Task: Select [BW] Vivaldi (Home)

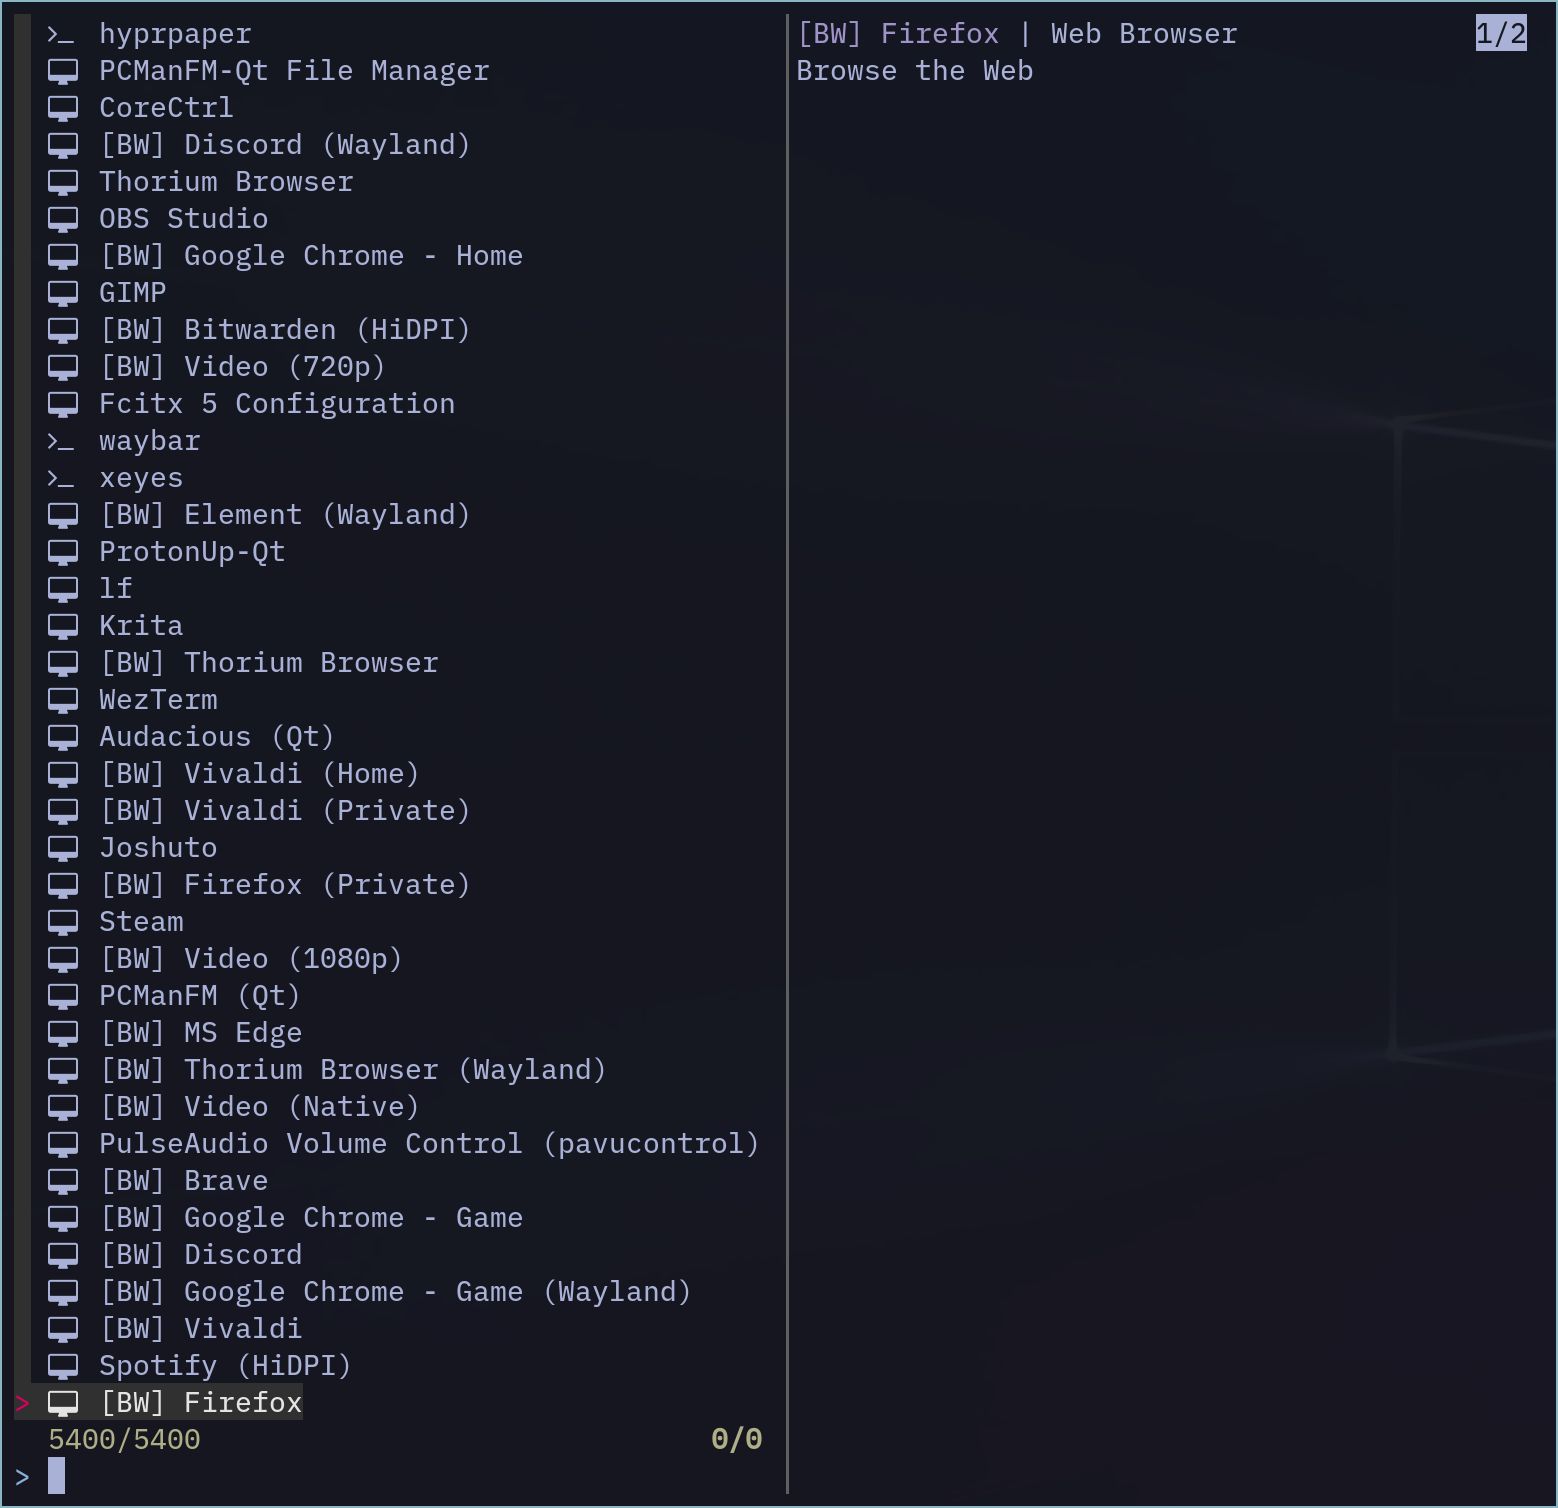Action: point(259,775)
